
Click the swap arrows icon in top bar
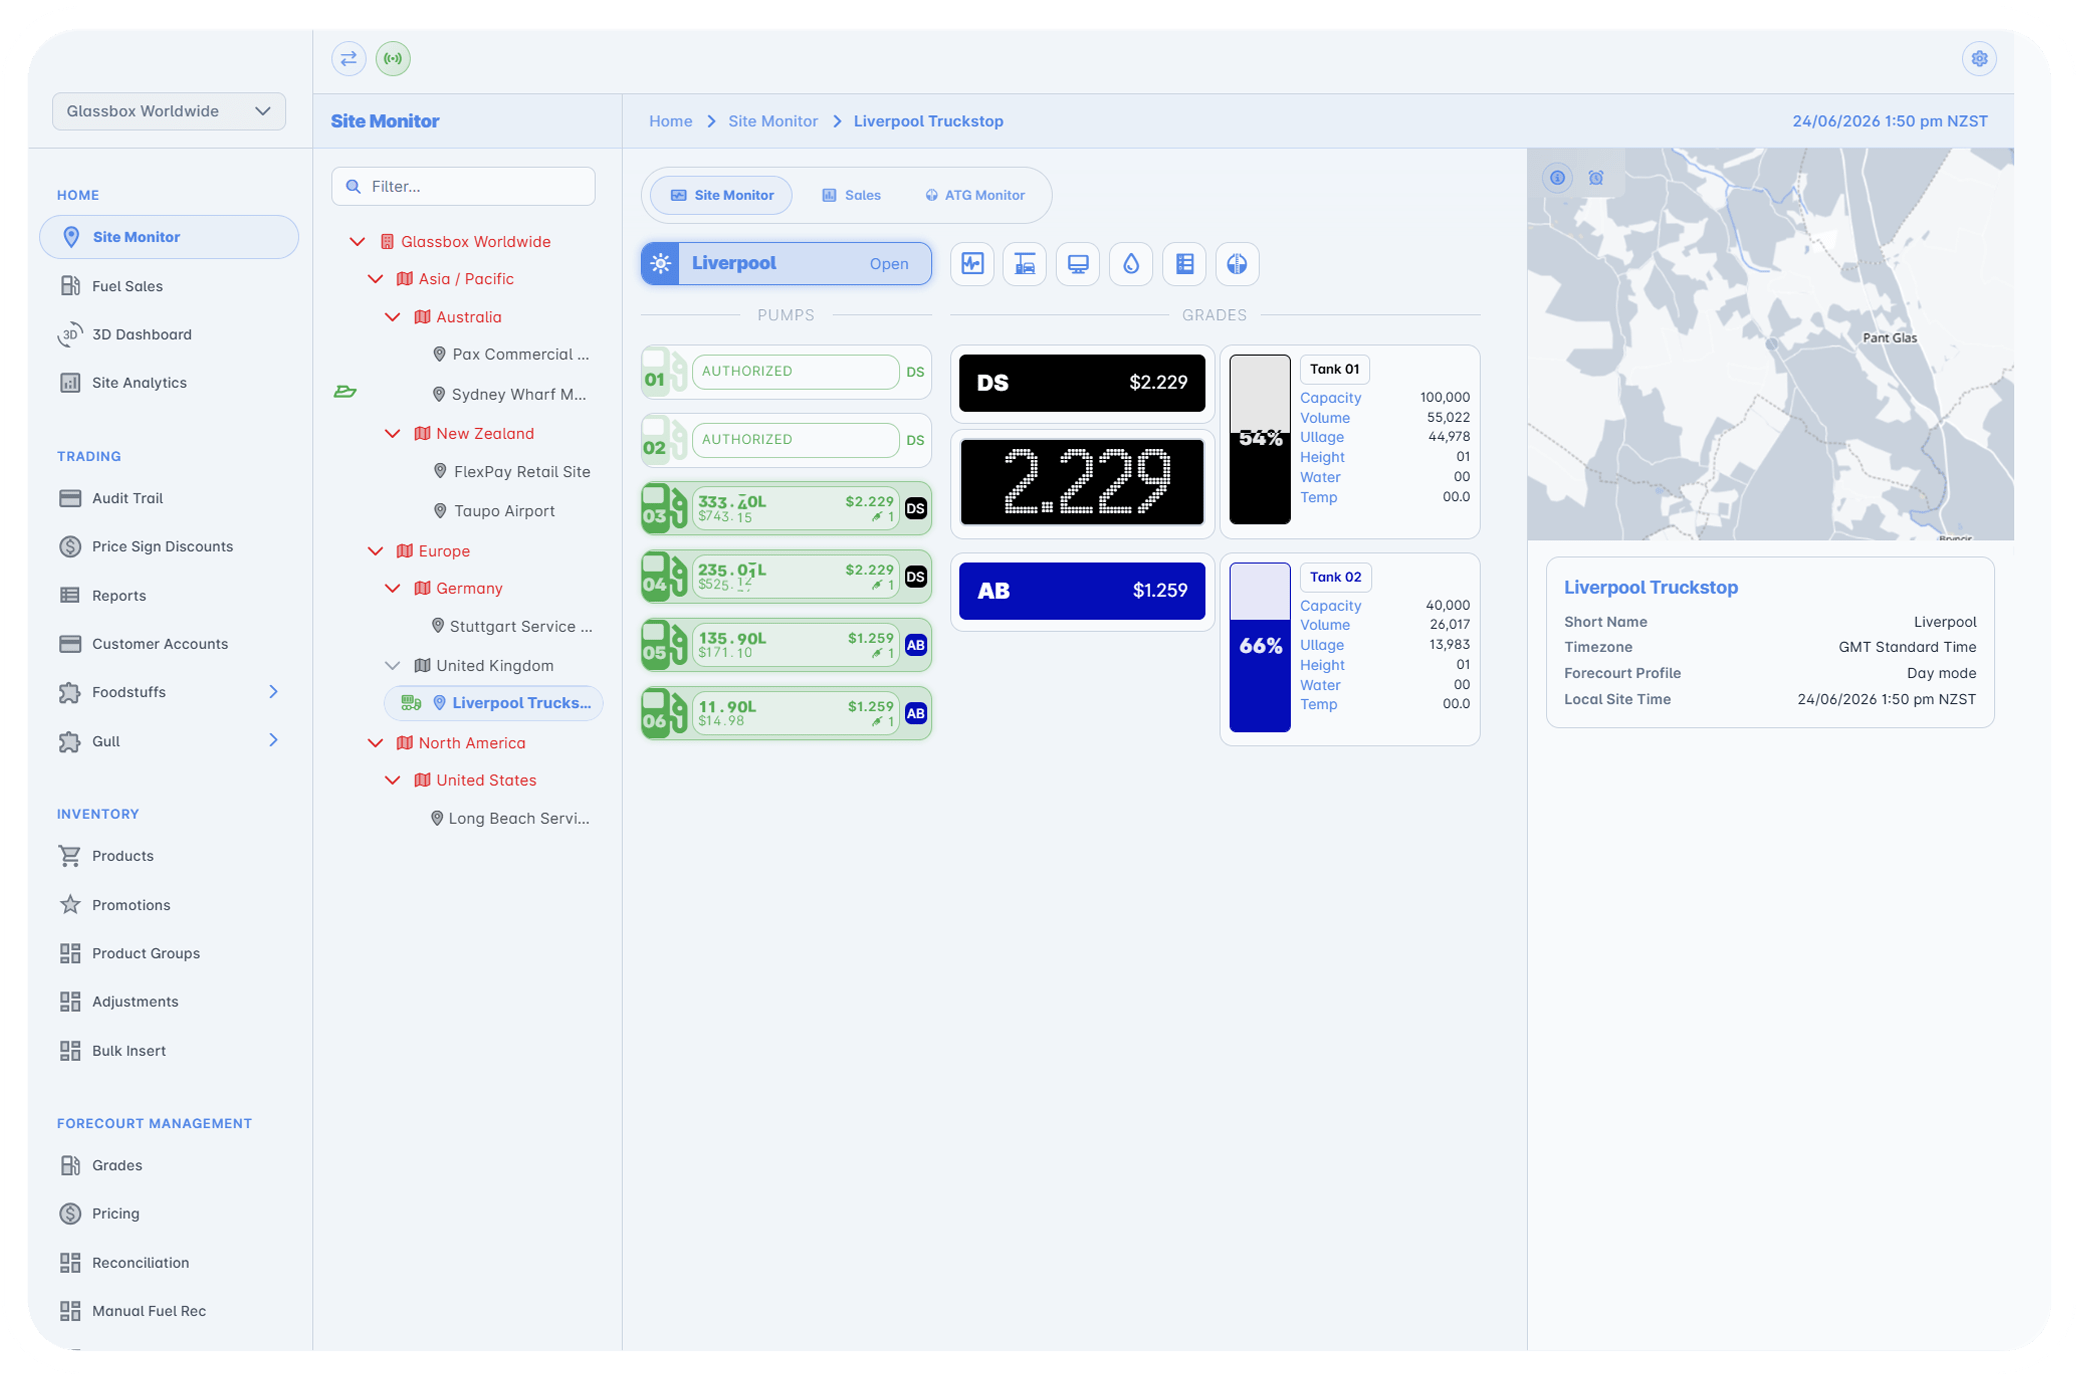pos(348,59)
